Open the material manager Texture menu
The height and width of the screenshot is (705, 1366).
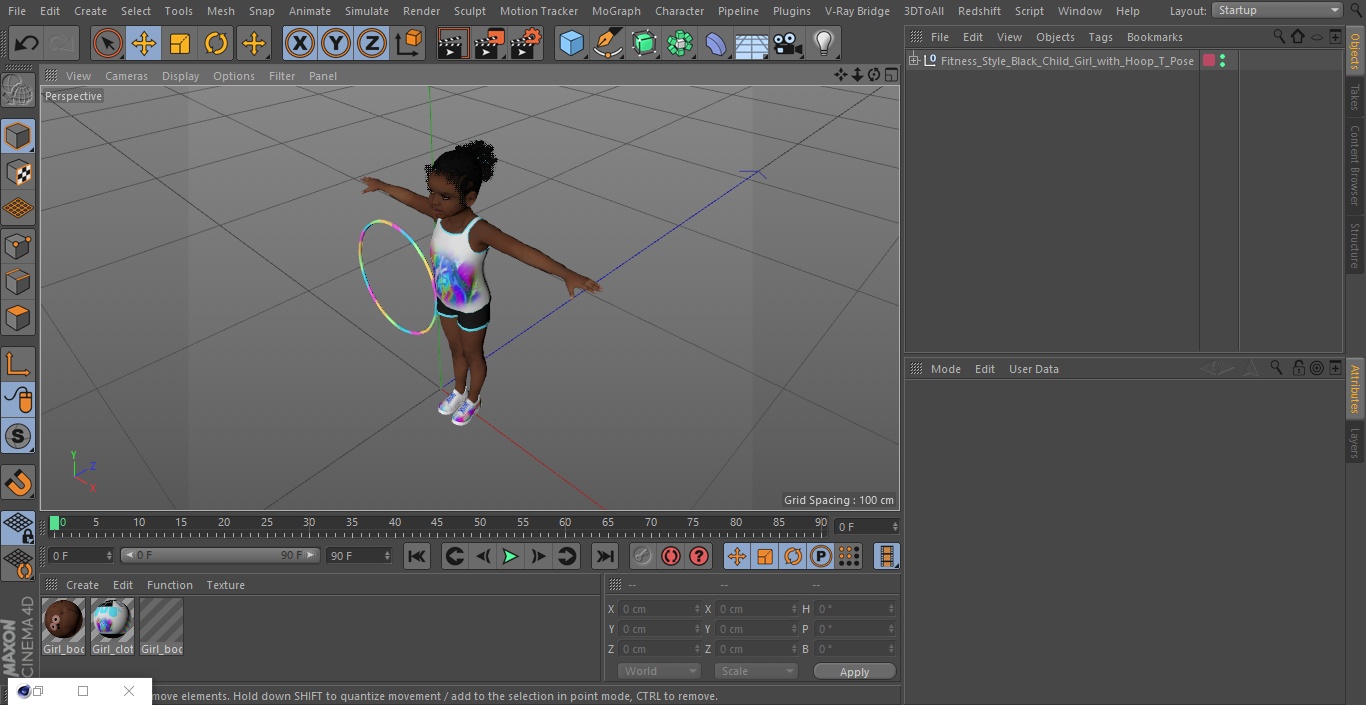point(225,585)
